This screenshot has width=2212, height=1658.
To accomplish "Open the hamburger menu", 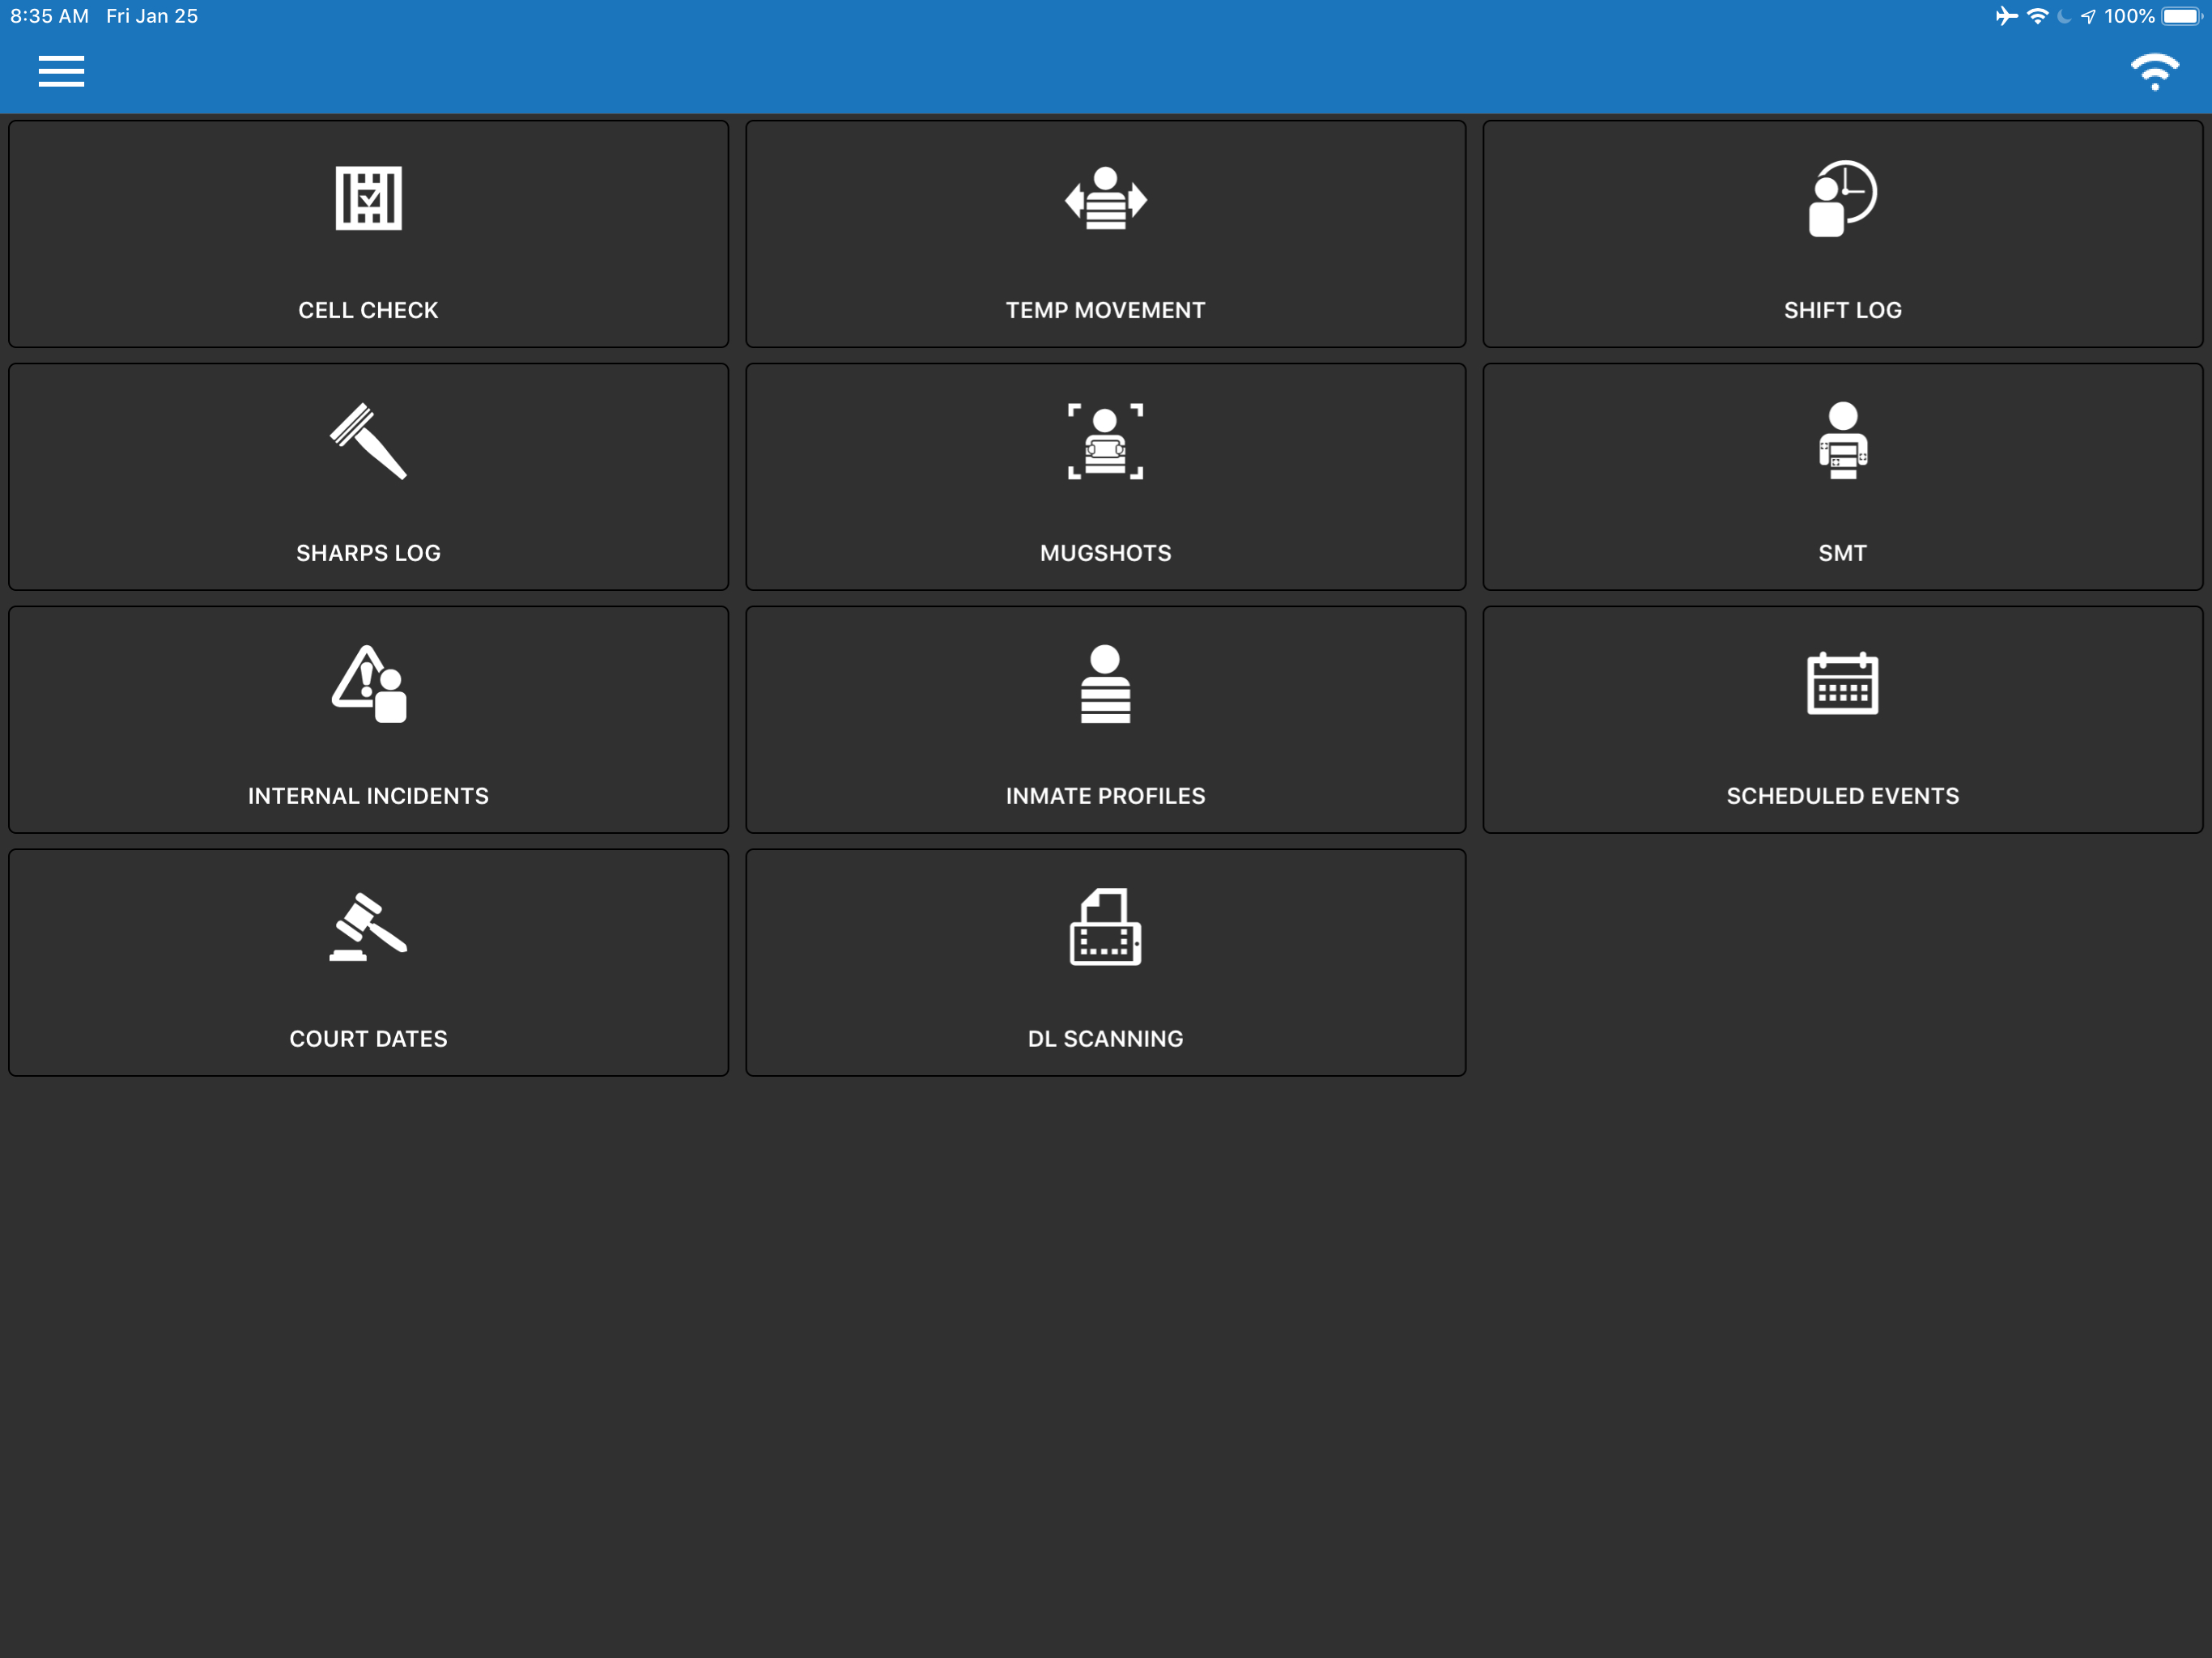I will (x=61, y=72).
